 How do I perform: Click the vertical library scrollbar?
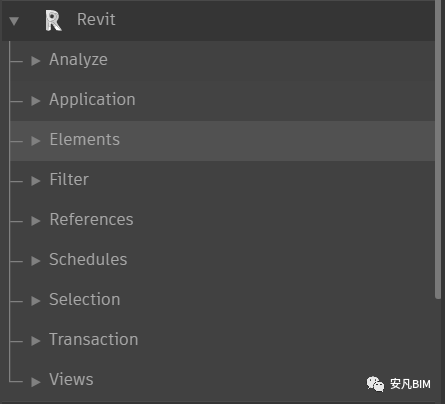click(x=438, y=149)
